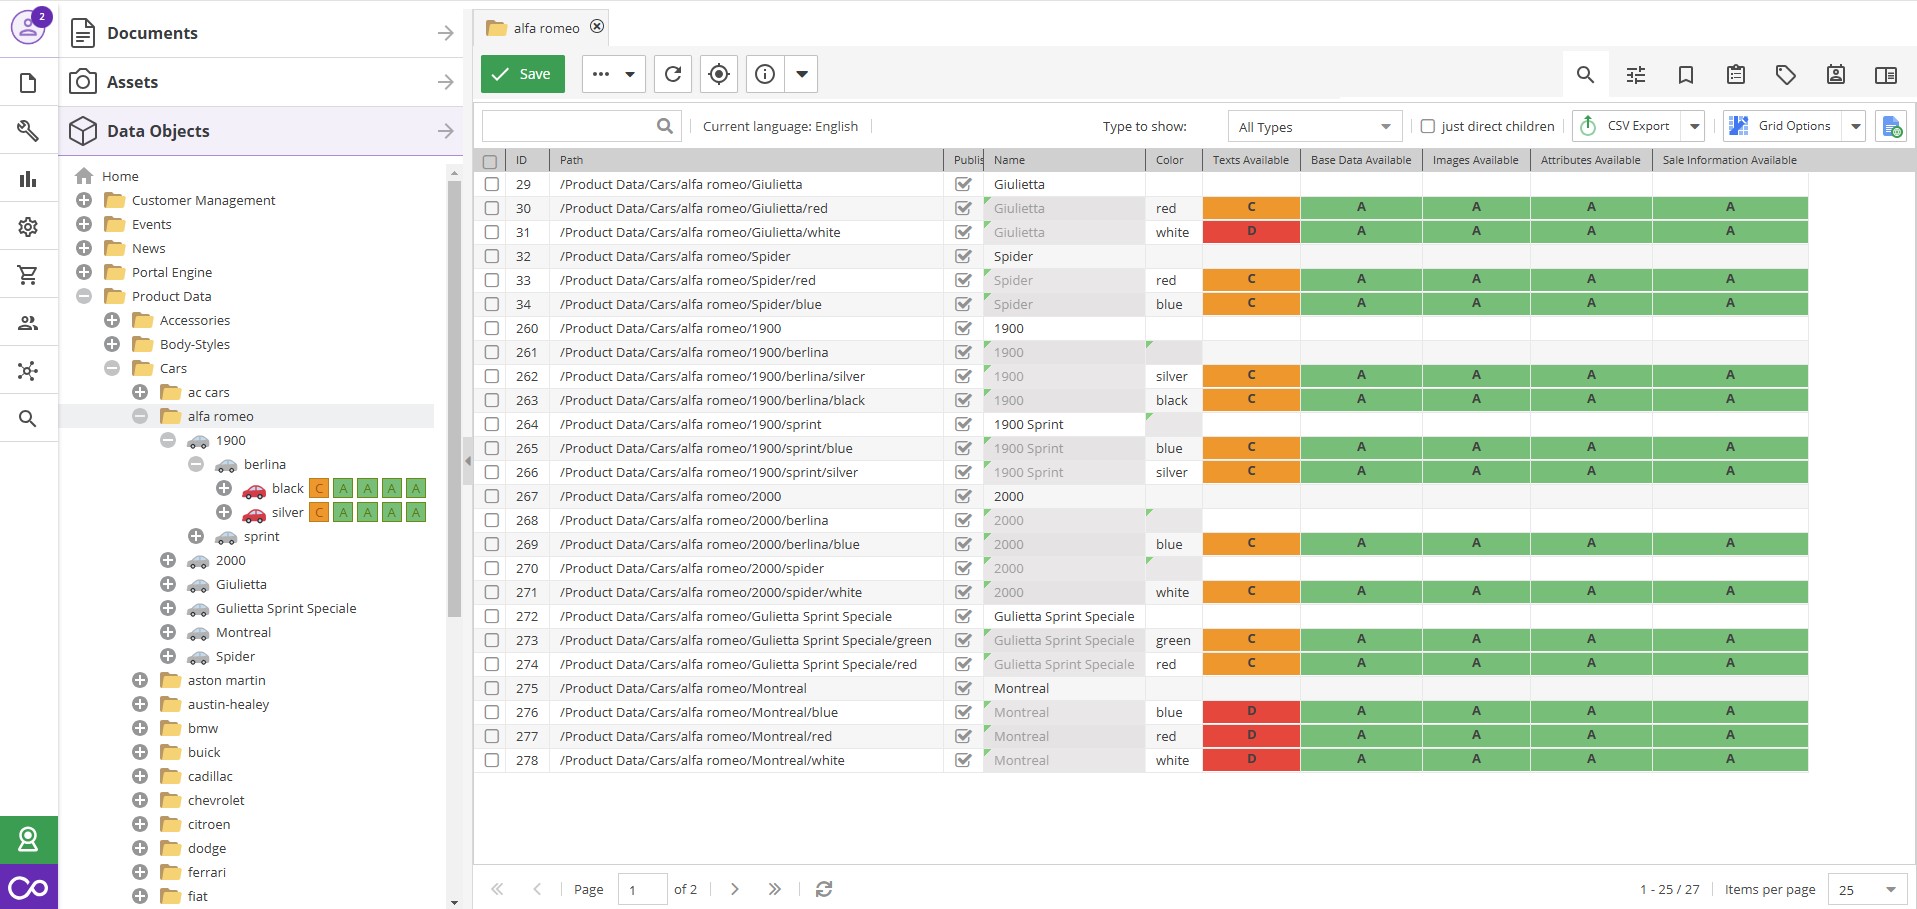Open the CSV Export dropdown arrow
The height and width of the screenshot is (909, 1917).
pyautogui.click(x=1694, y=126)
